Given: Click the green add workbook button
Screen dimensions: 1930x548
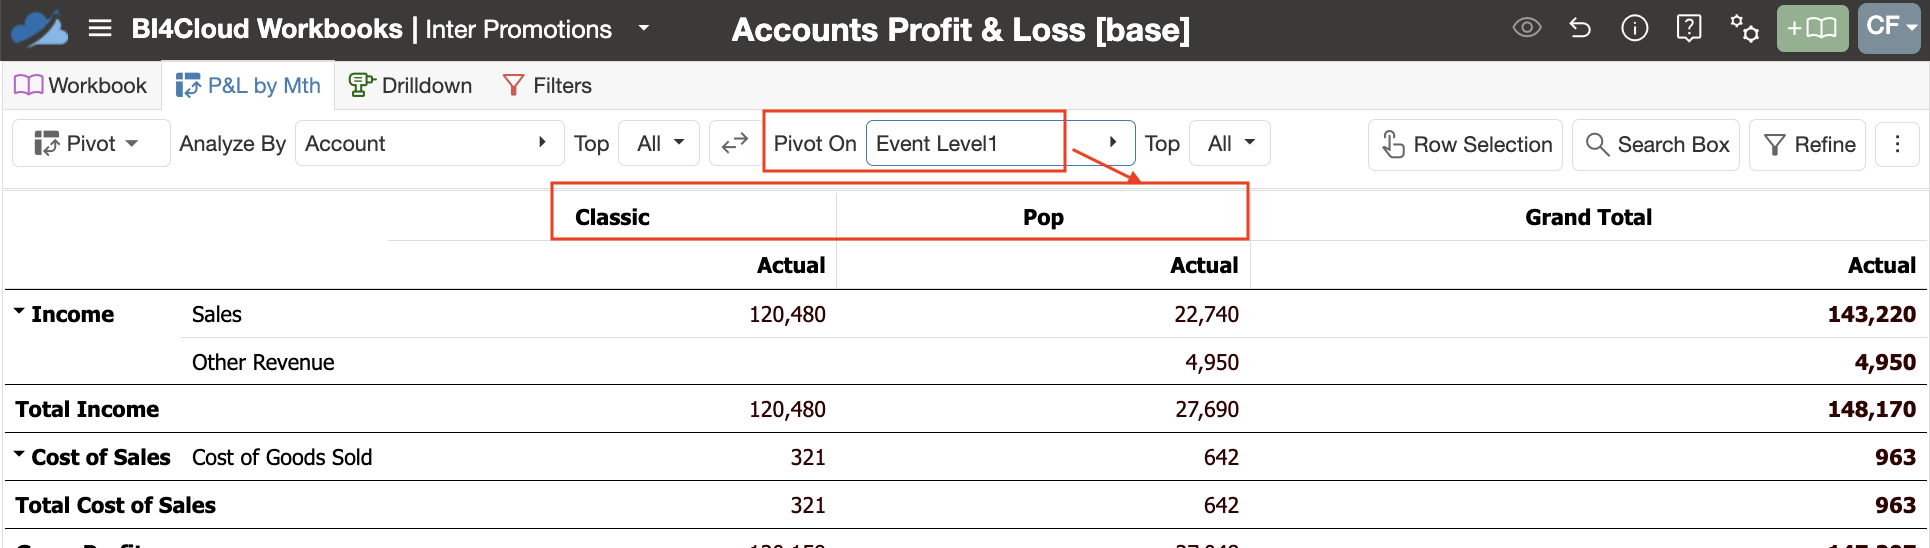Looking at the screenshot, I should tap(1813, 28).
